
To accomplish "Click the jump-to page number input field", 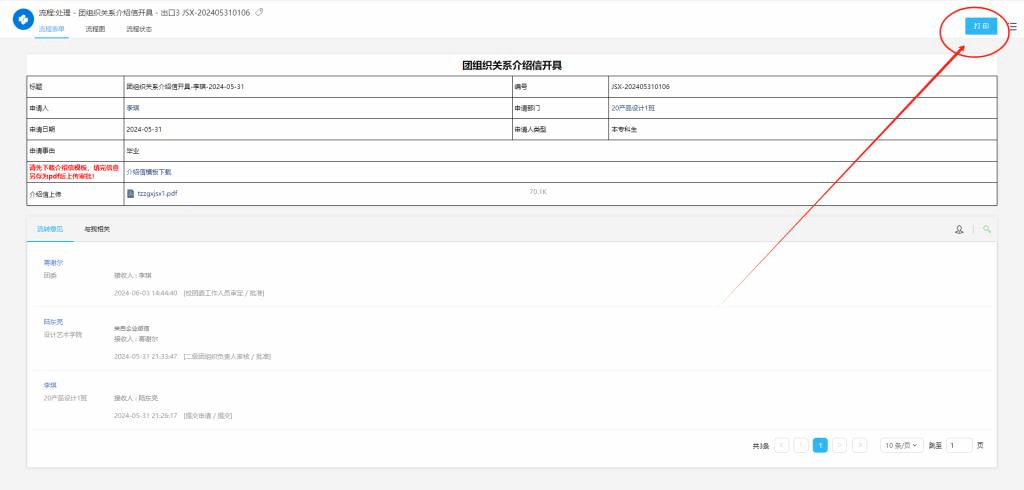I will pos(958,445).
